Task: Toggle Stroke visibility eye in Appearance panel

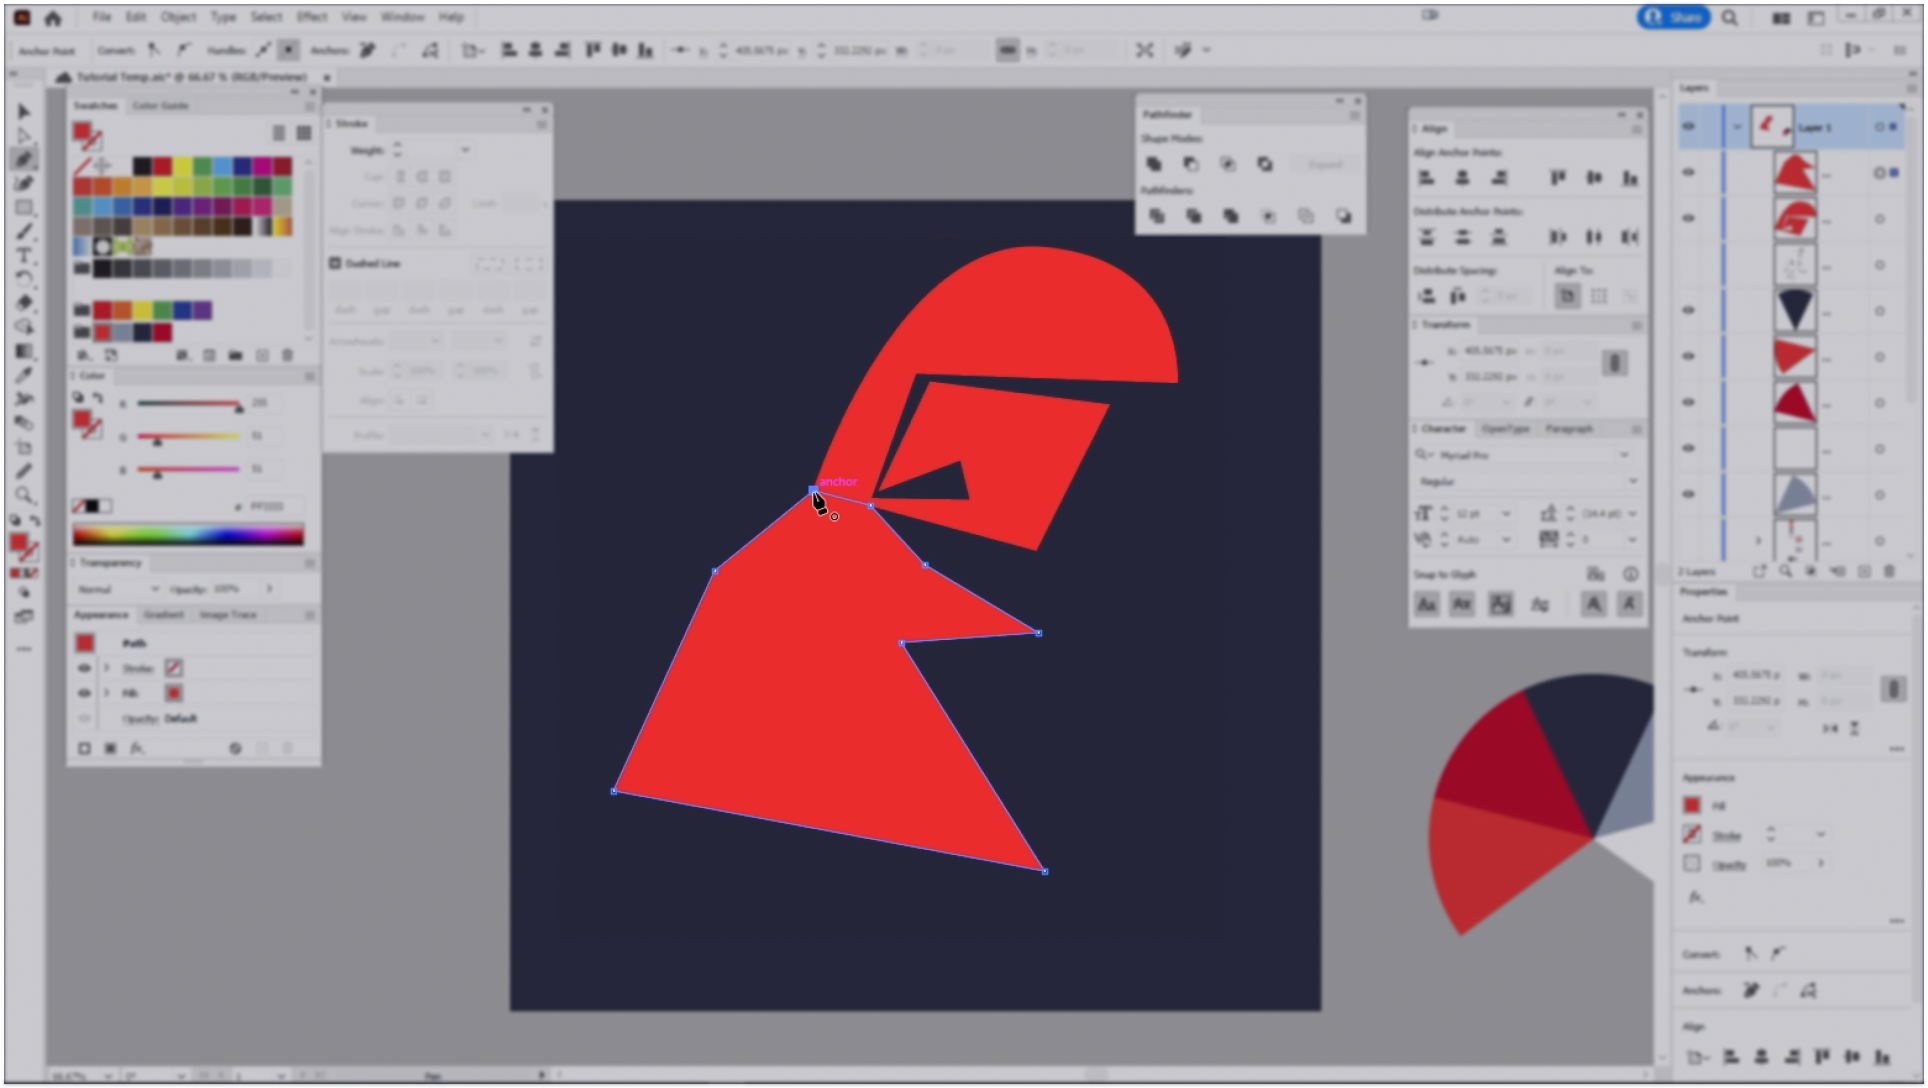Action: pyautogui.click(x=84, y=668)
